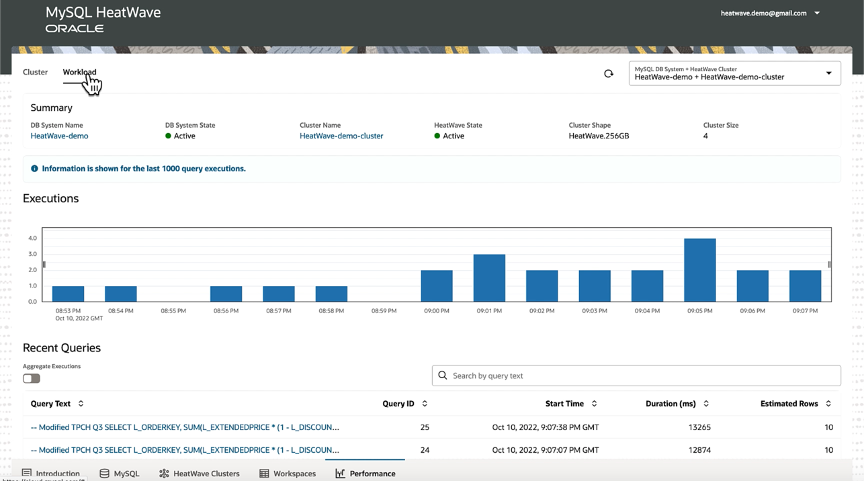Click the MySQL database icon in bottom bar
Screen dimensions: 864x482
104,474
